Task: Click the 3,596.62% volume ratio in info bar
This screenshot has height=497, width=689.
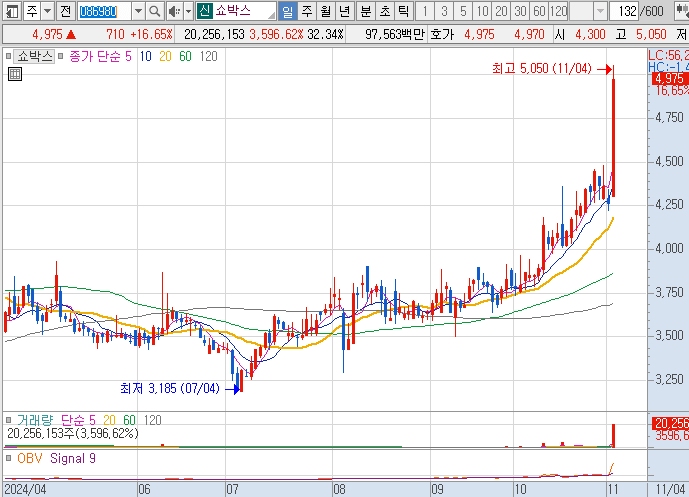Action: 276,34
